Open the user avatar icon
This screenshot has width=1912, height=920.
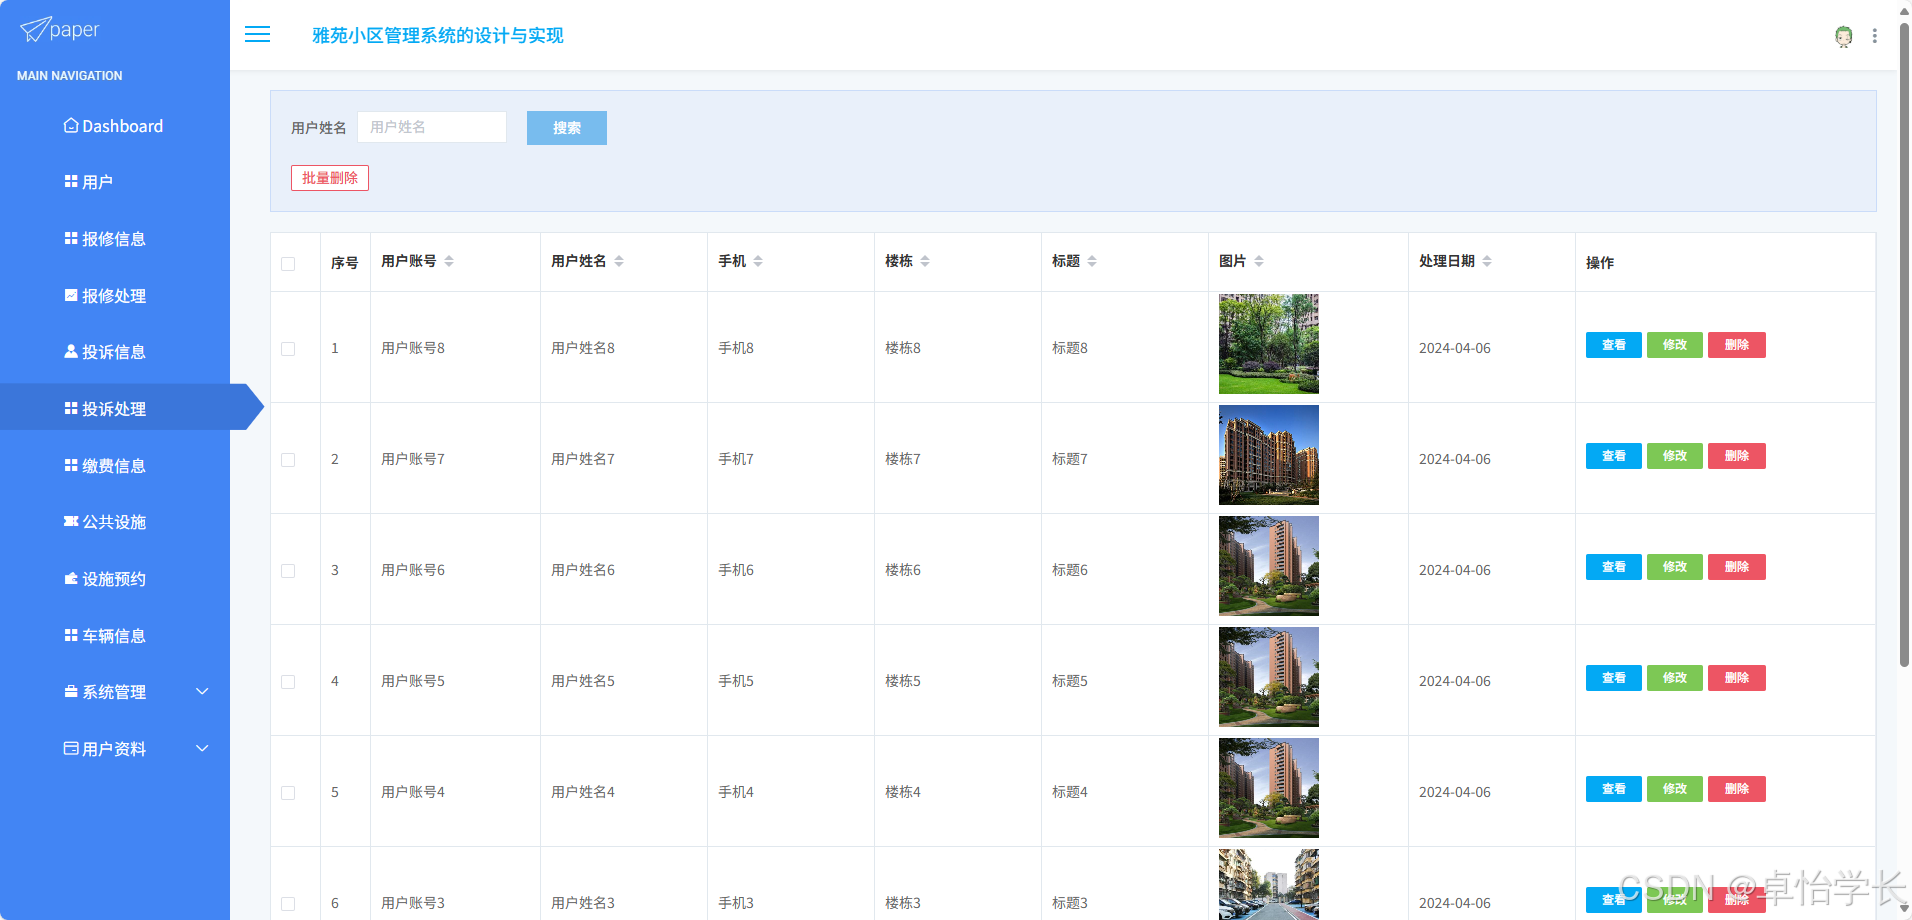(x=1843, y=37)
